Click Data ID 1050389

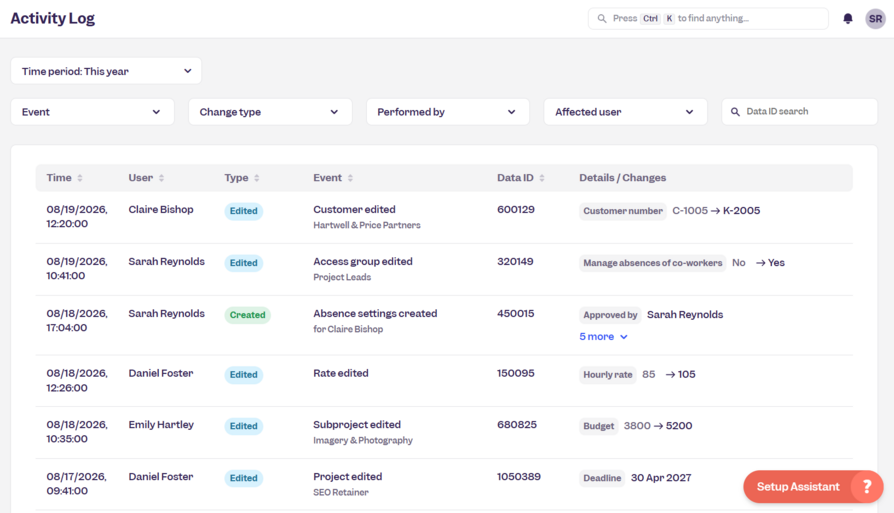[519, 477]
